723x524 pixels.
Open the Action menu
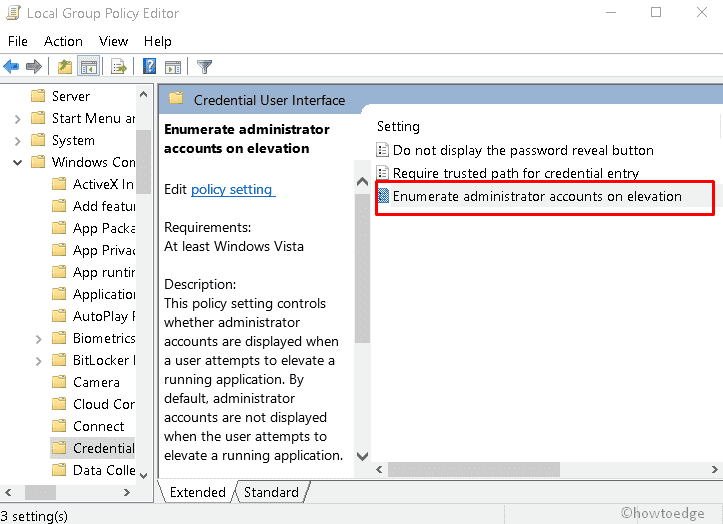coord(63,42)
